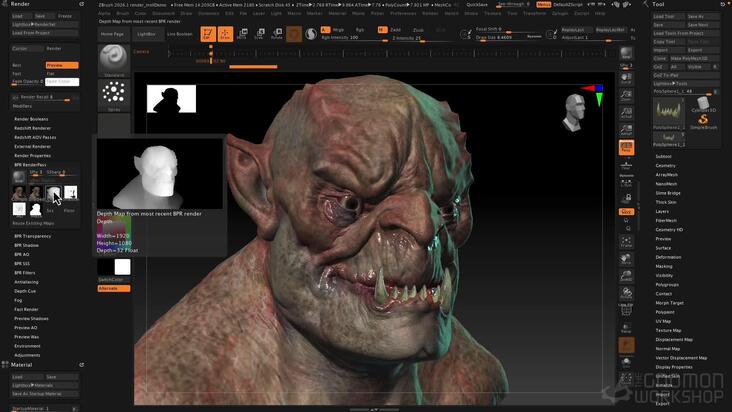This screenshot has height=412, width=732.
Task: Click the Depth render pass thumbnail
Action: (x=53, y=192)
